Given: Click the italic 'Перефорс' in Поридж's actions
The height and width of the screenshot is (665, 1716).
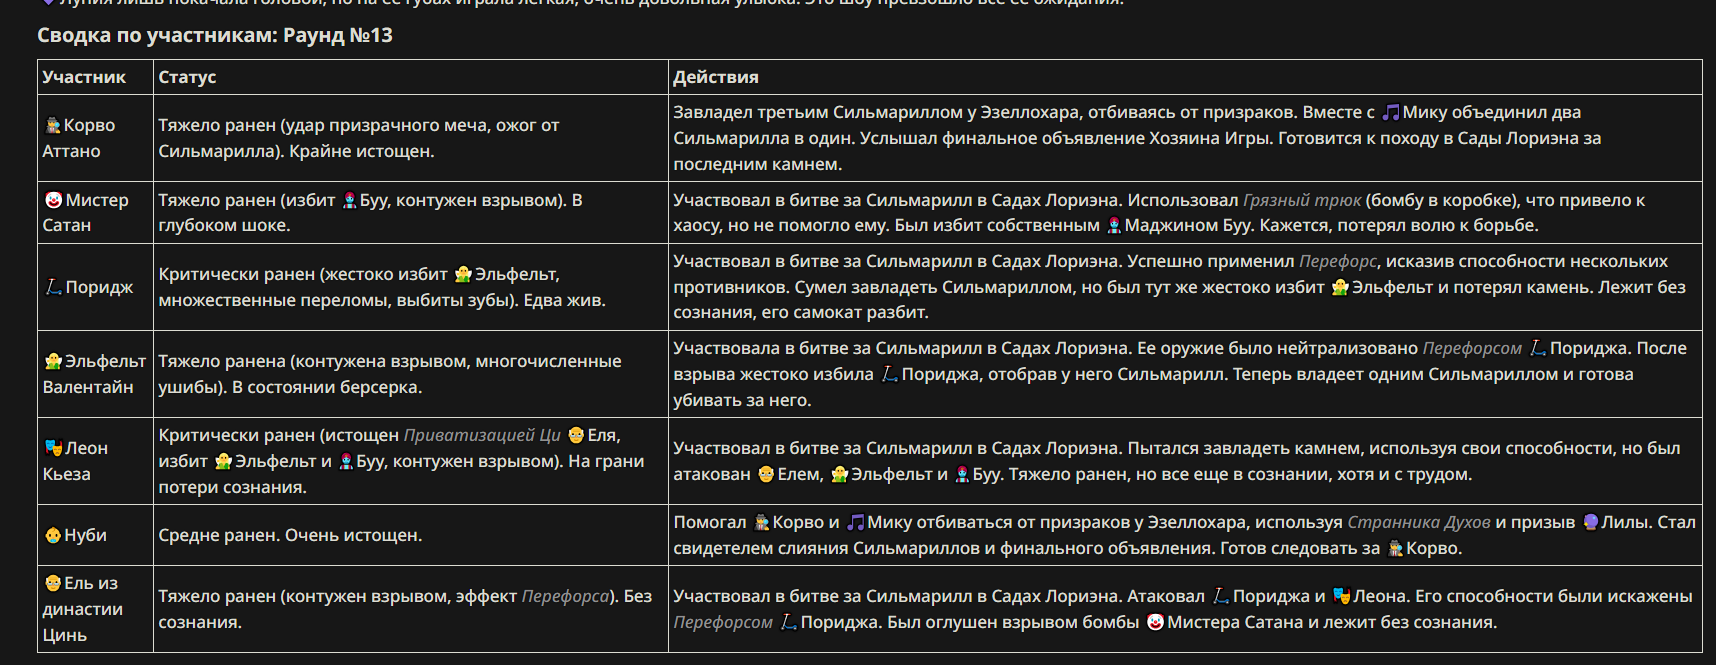Looking at the screenshot, I should (x=1338, y=261).
